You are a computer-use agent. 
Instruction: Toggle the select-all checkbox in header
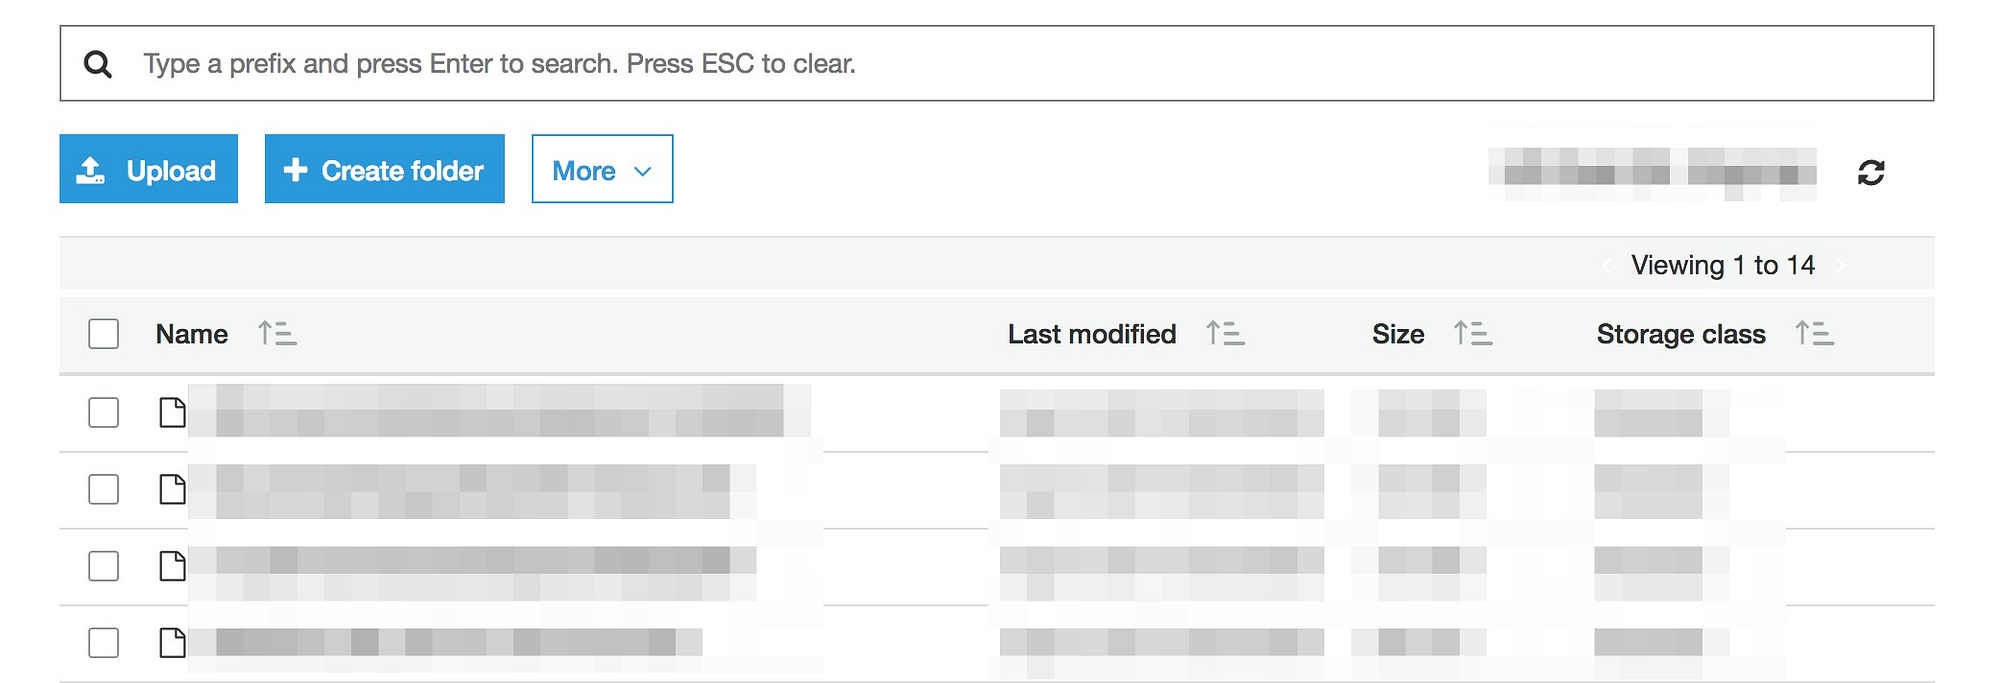[104, 334]
